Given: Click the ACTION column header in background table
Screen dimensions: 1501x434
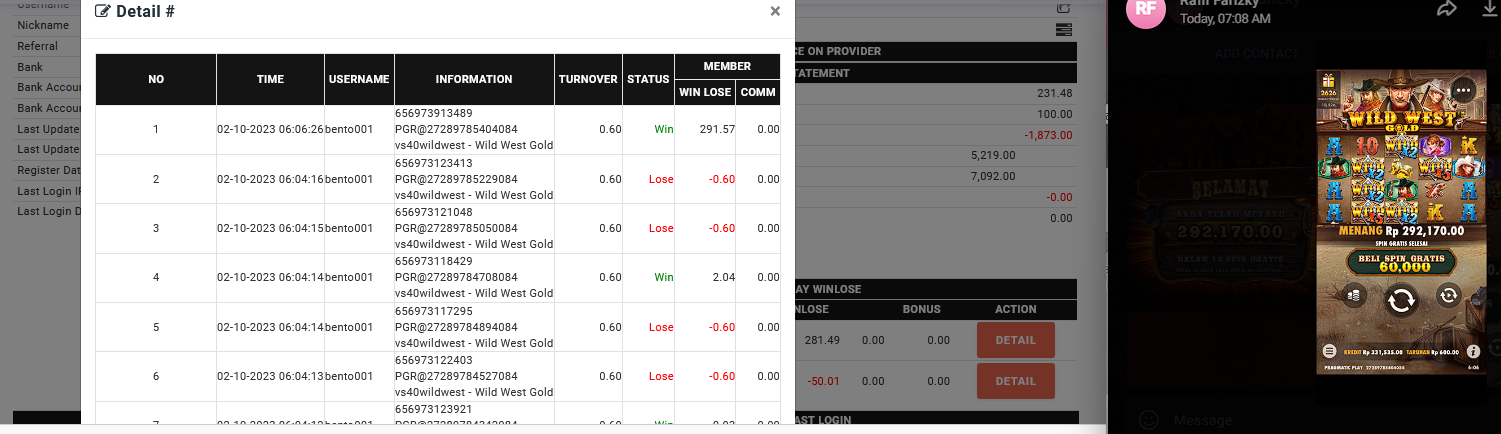Looking at the screenshot, I should pyautogui.click(x=1015, y=309).
